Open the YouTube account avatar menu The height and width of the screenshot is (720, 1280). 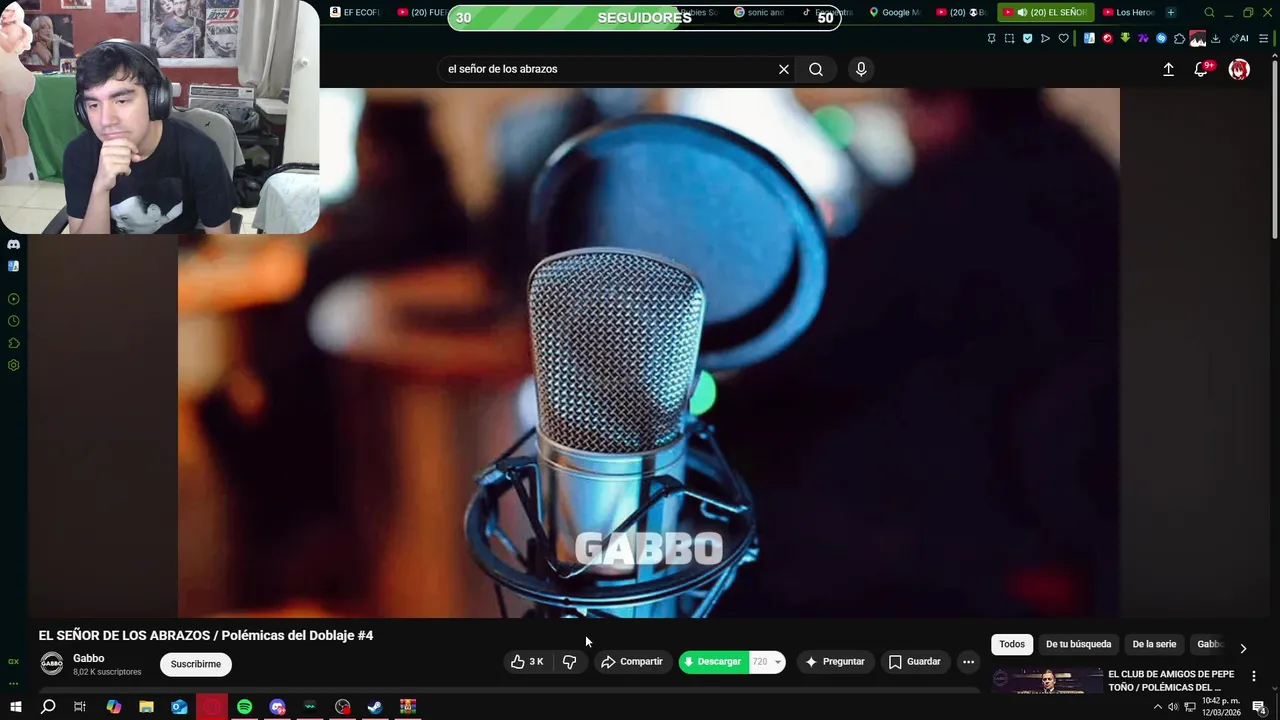tap(1239, 69)
